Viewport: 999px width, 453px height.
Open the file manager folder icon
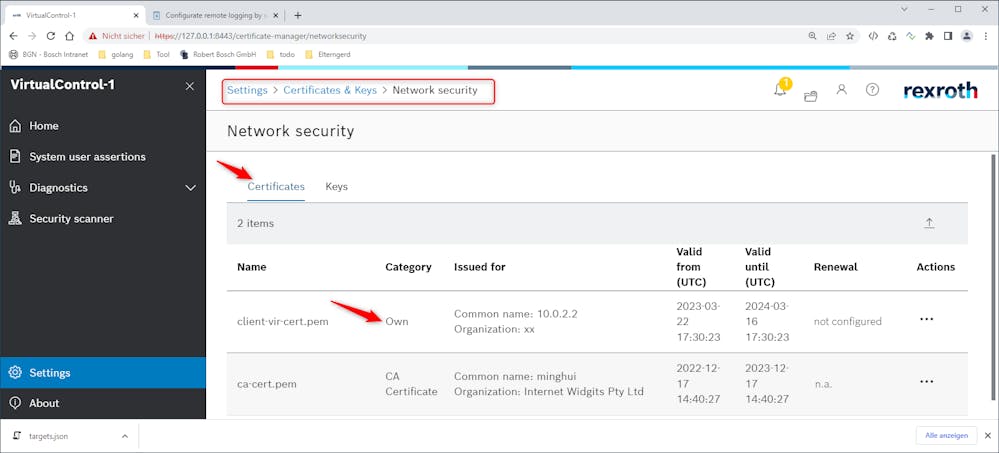[810, 97]
